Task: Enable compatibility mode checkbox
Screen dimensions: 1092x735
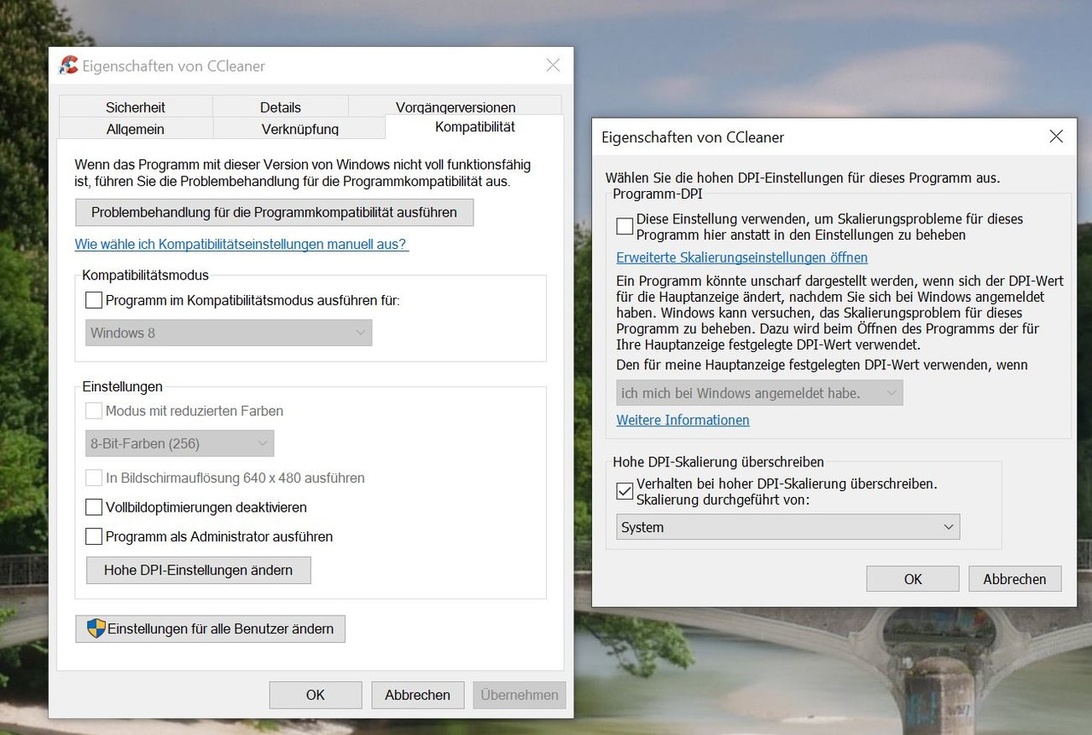Action: coord(94,300)
